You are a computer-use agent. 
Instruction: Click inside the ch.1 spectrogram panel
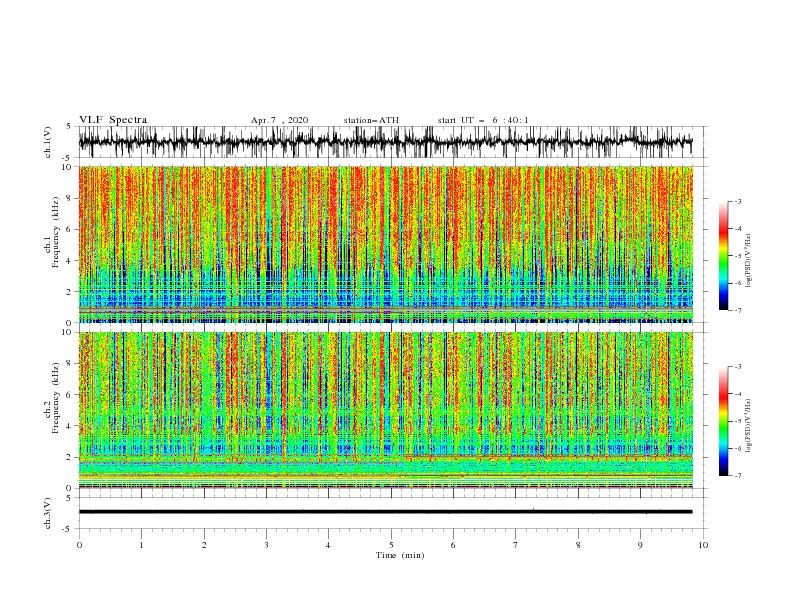point(386,244)
